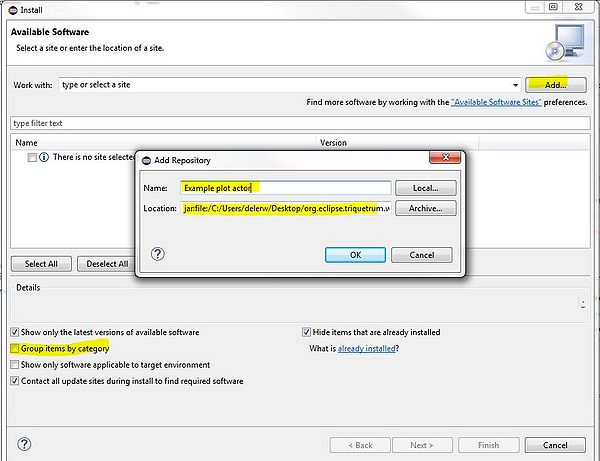Open the 'Available Software Sites' link

[x=496, y=102]
